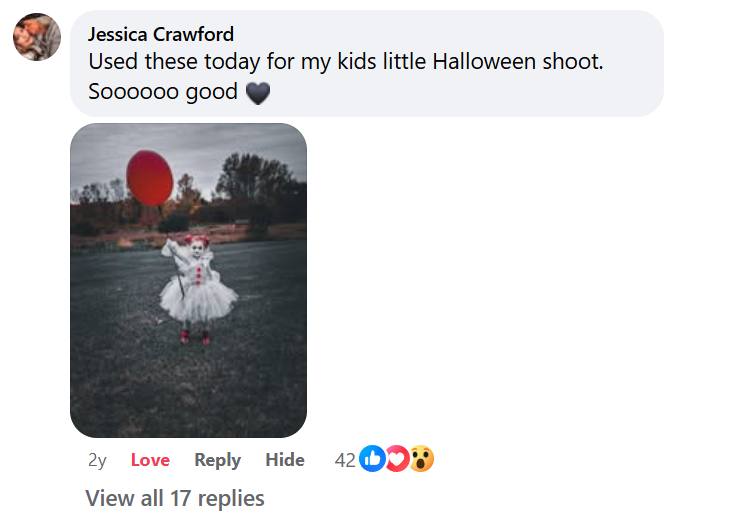Click the black heart emoji in comment
Image resolution: width=730 pixels, height=520 pixels.
[258, 93]
